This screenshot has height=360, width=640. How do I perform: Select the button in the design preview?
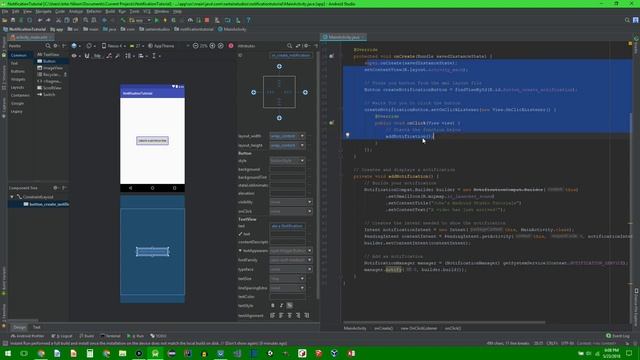(x=152, y=140)
